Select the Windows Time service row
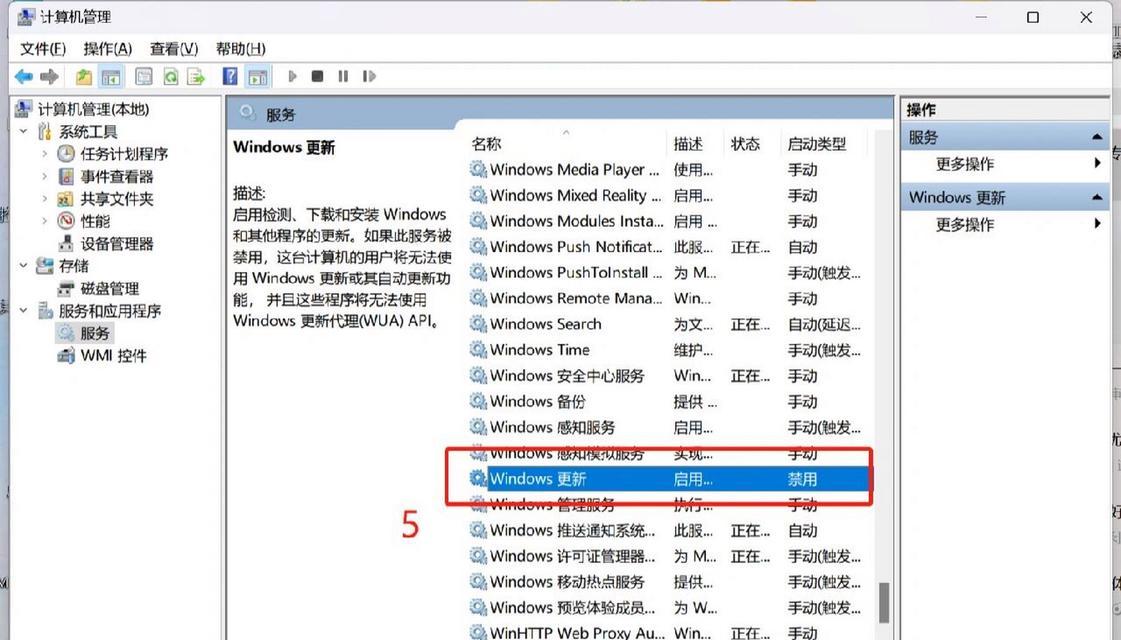Viewport: 1121px width, 640px height. click(668, 350)
